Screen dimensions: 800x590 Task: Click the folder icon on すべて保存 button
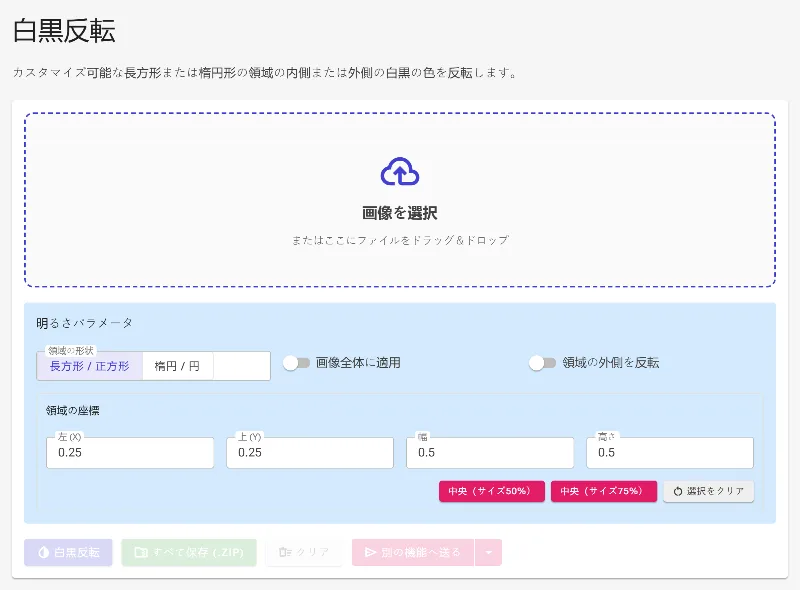(x=140, y=552)
